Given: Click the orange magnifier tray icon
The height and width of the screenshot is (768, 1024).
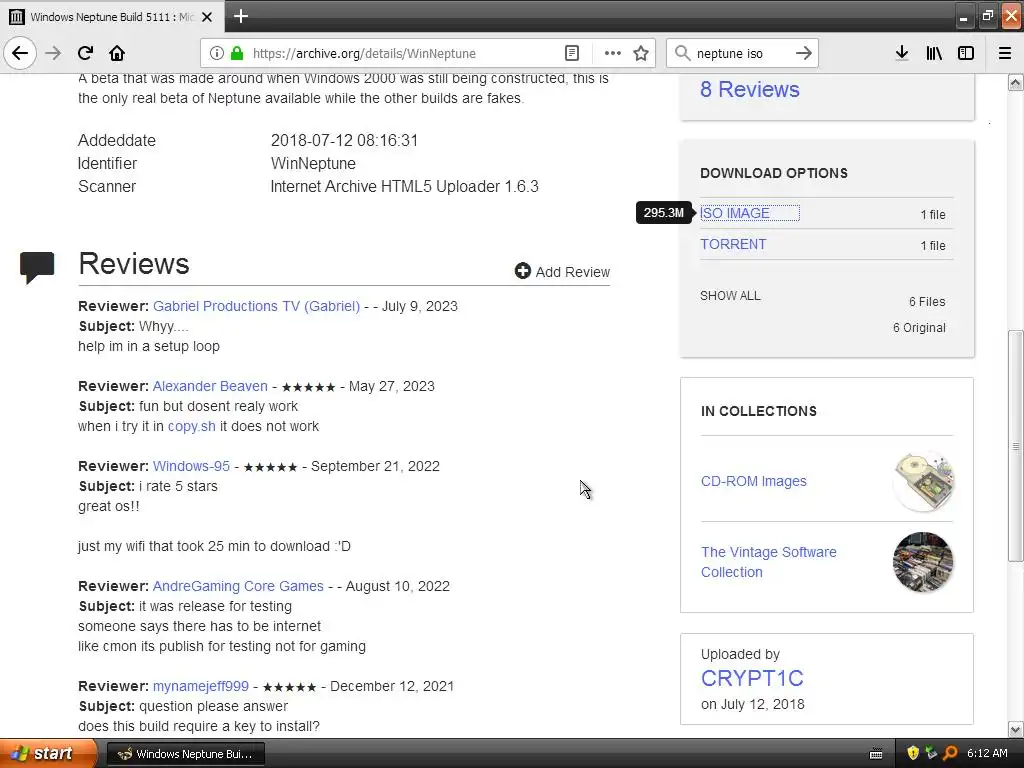Looking at the screenshot, I should point(950,753).
